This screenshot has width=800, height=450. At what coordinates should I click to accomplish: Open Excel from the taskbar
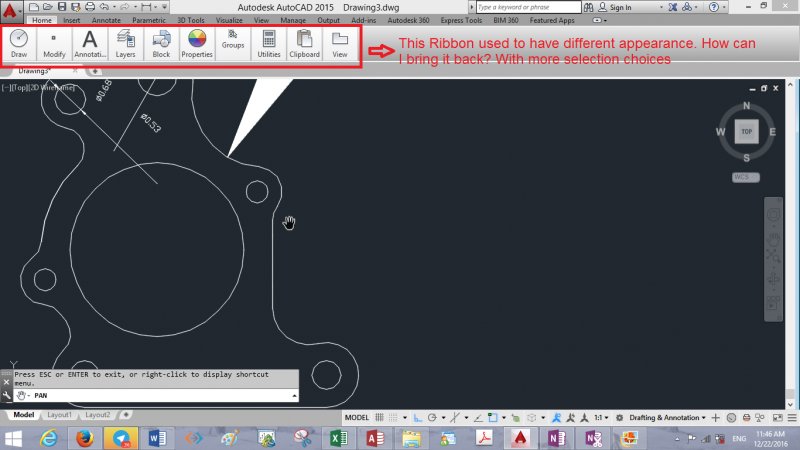[339, 438]
